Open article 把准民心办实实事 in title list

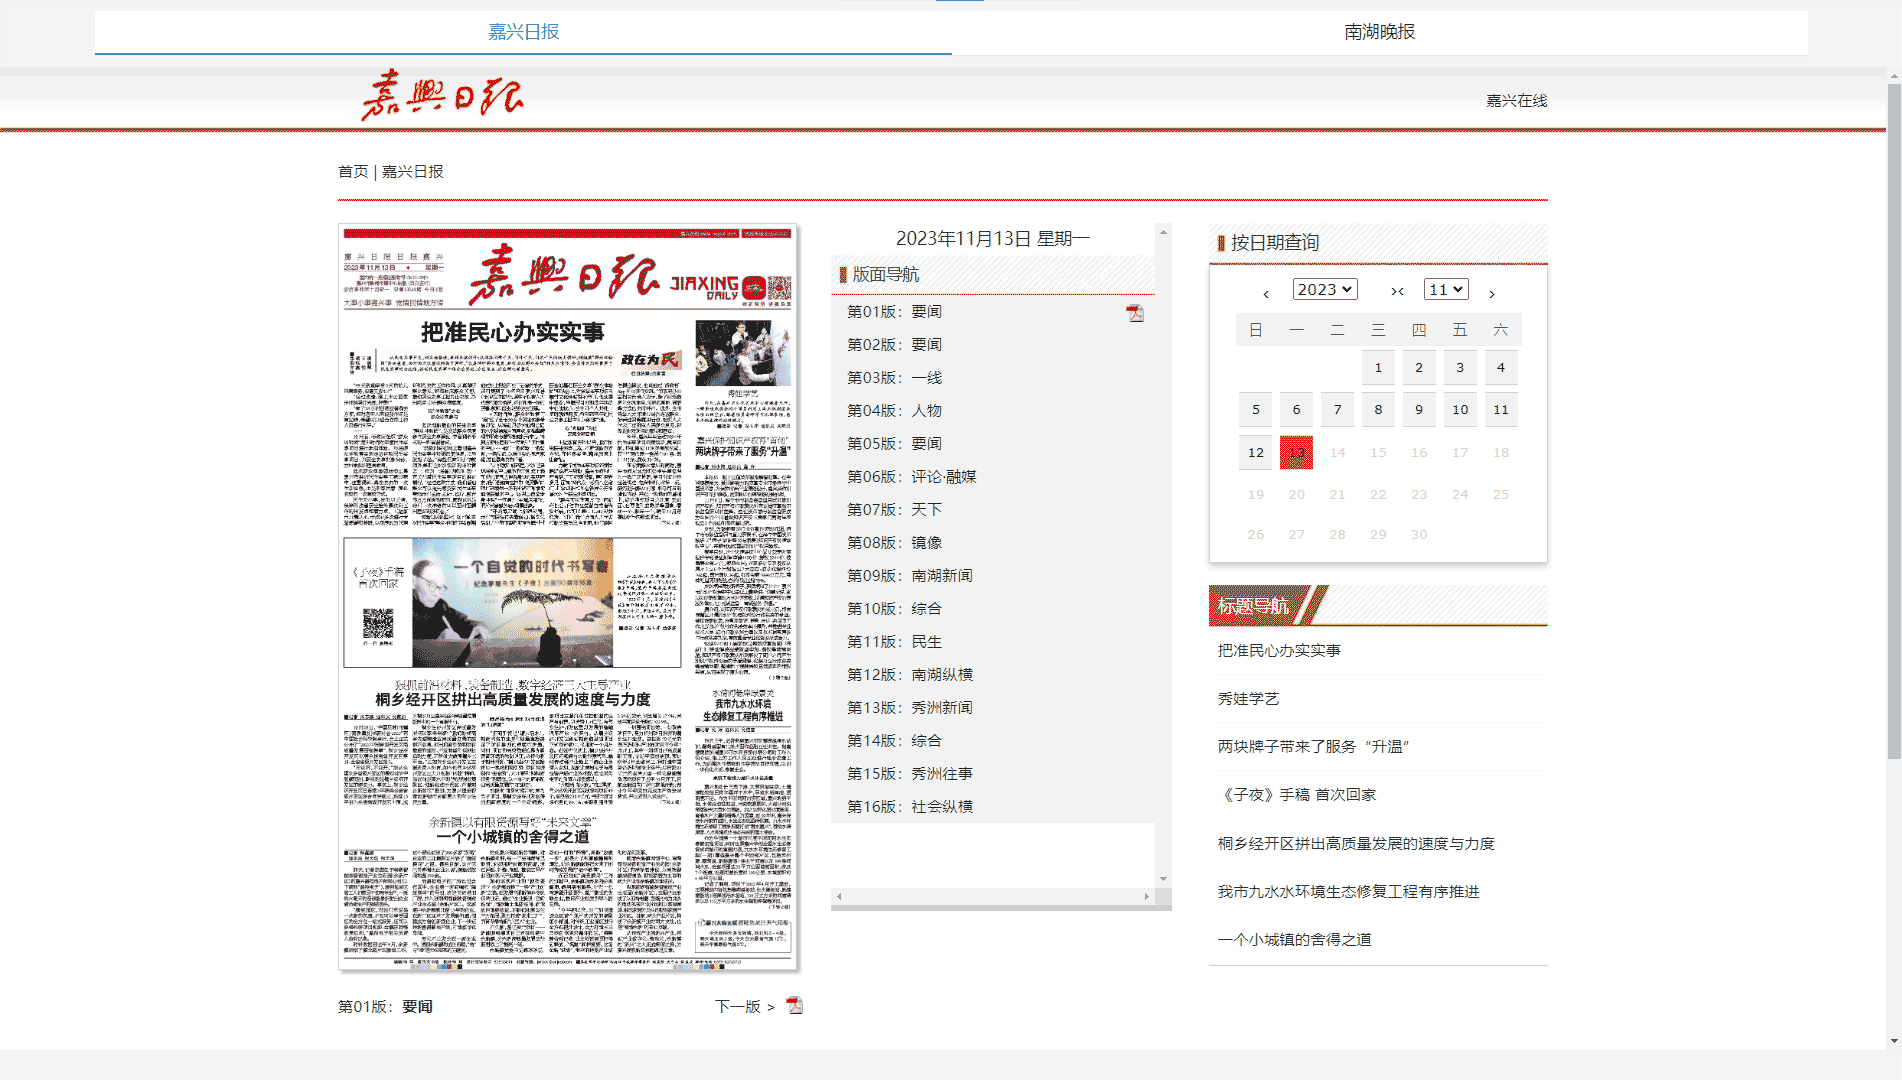tap(1279, 650)
